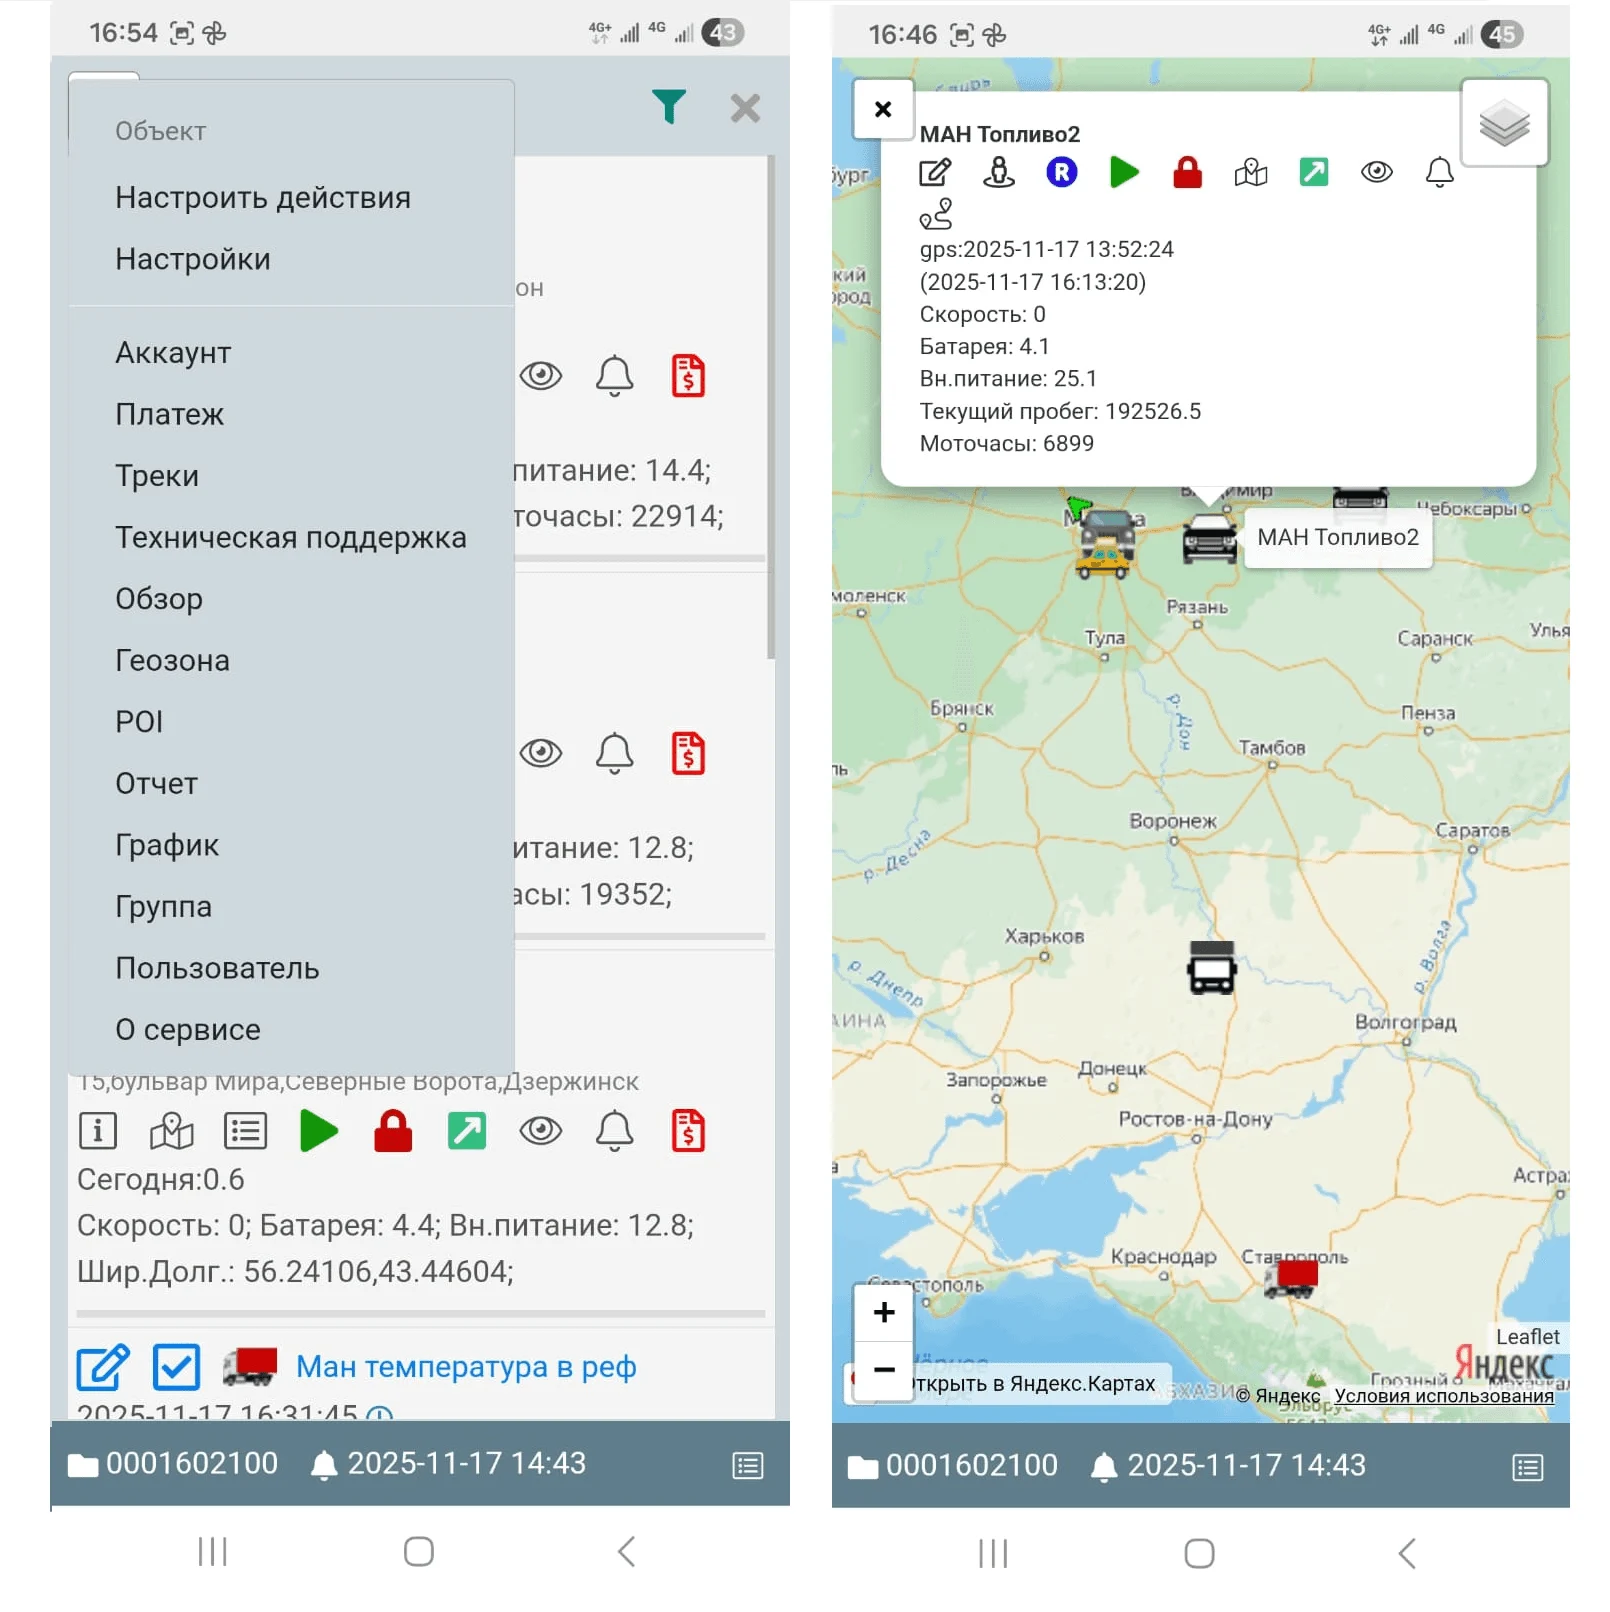Zoom in the map with plus button
1610x1612 pixels.
tap(884, 1313)
